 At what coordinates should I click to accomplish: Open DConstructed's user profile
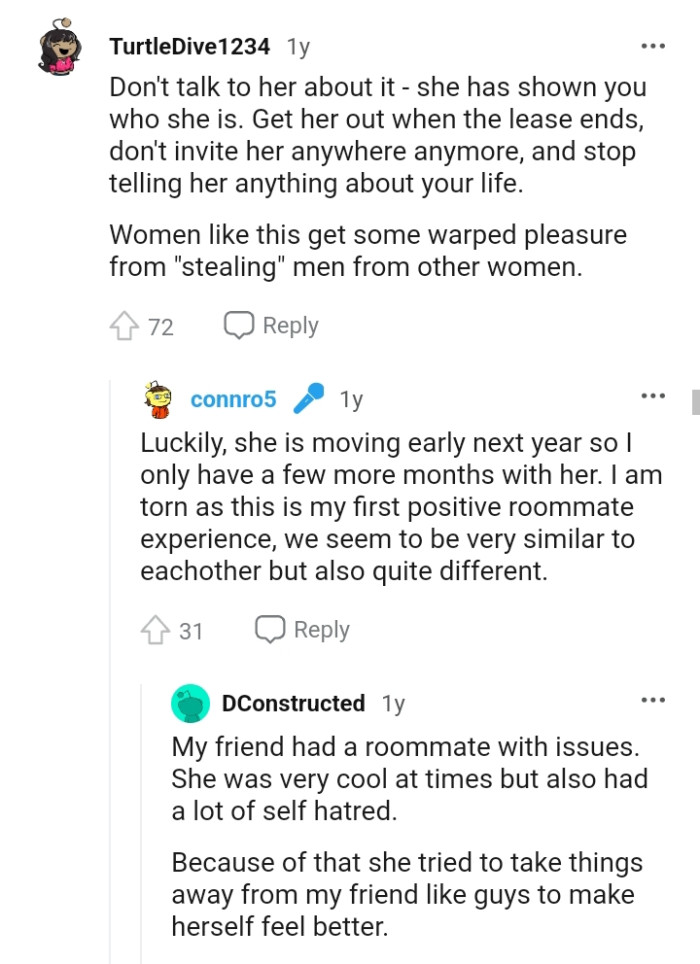click(293, 703)
